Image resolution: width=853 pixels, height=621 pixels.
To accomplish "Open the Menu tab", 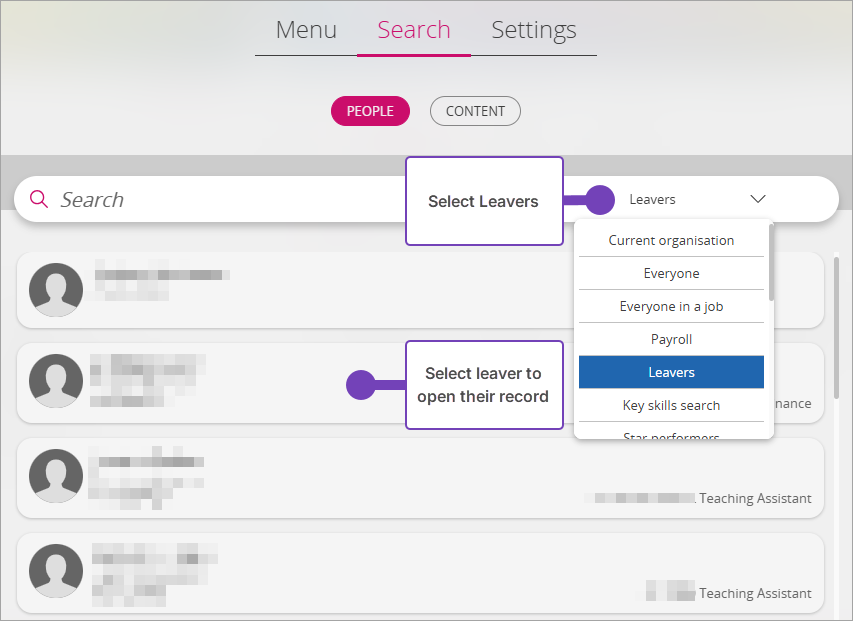I will point(306,30).
